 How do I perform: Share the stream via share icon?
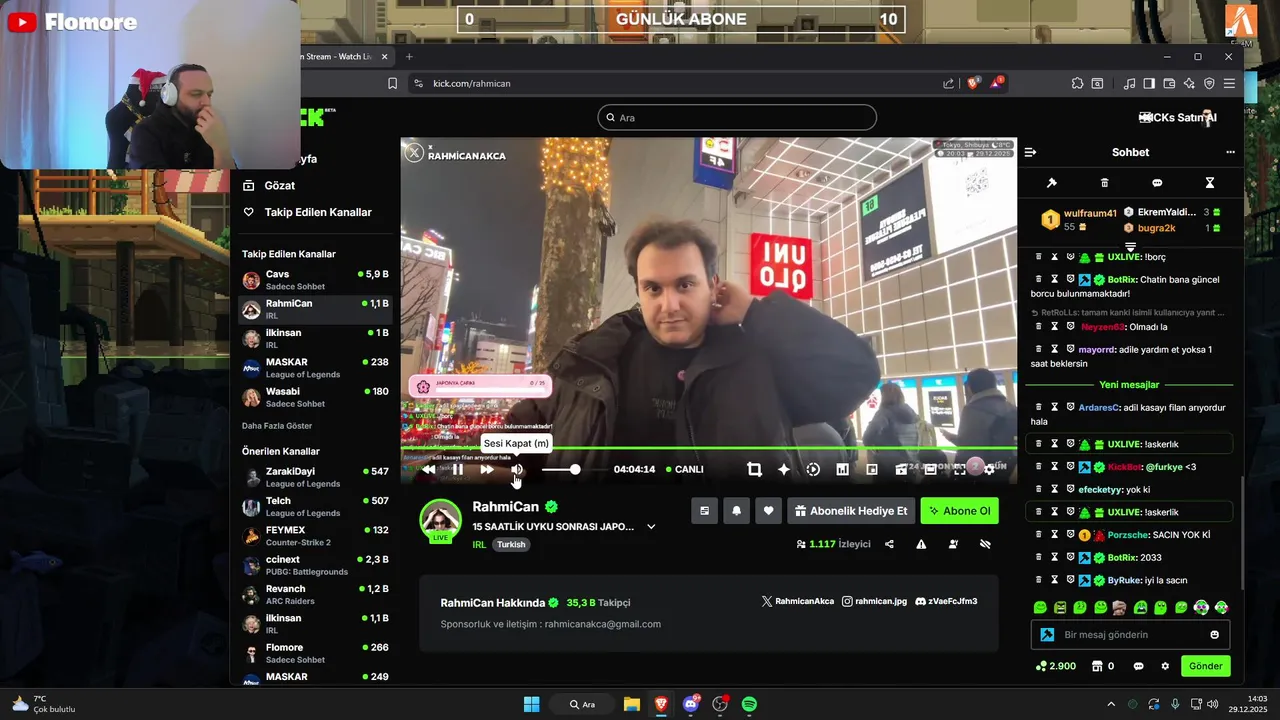pyautogui.click(x=889, y=544)
